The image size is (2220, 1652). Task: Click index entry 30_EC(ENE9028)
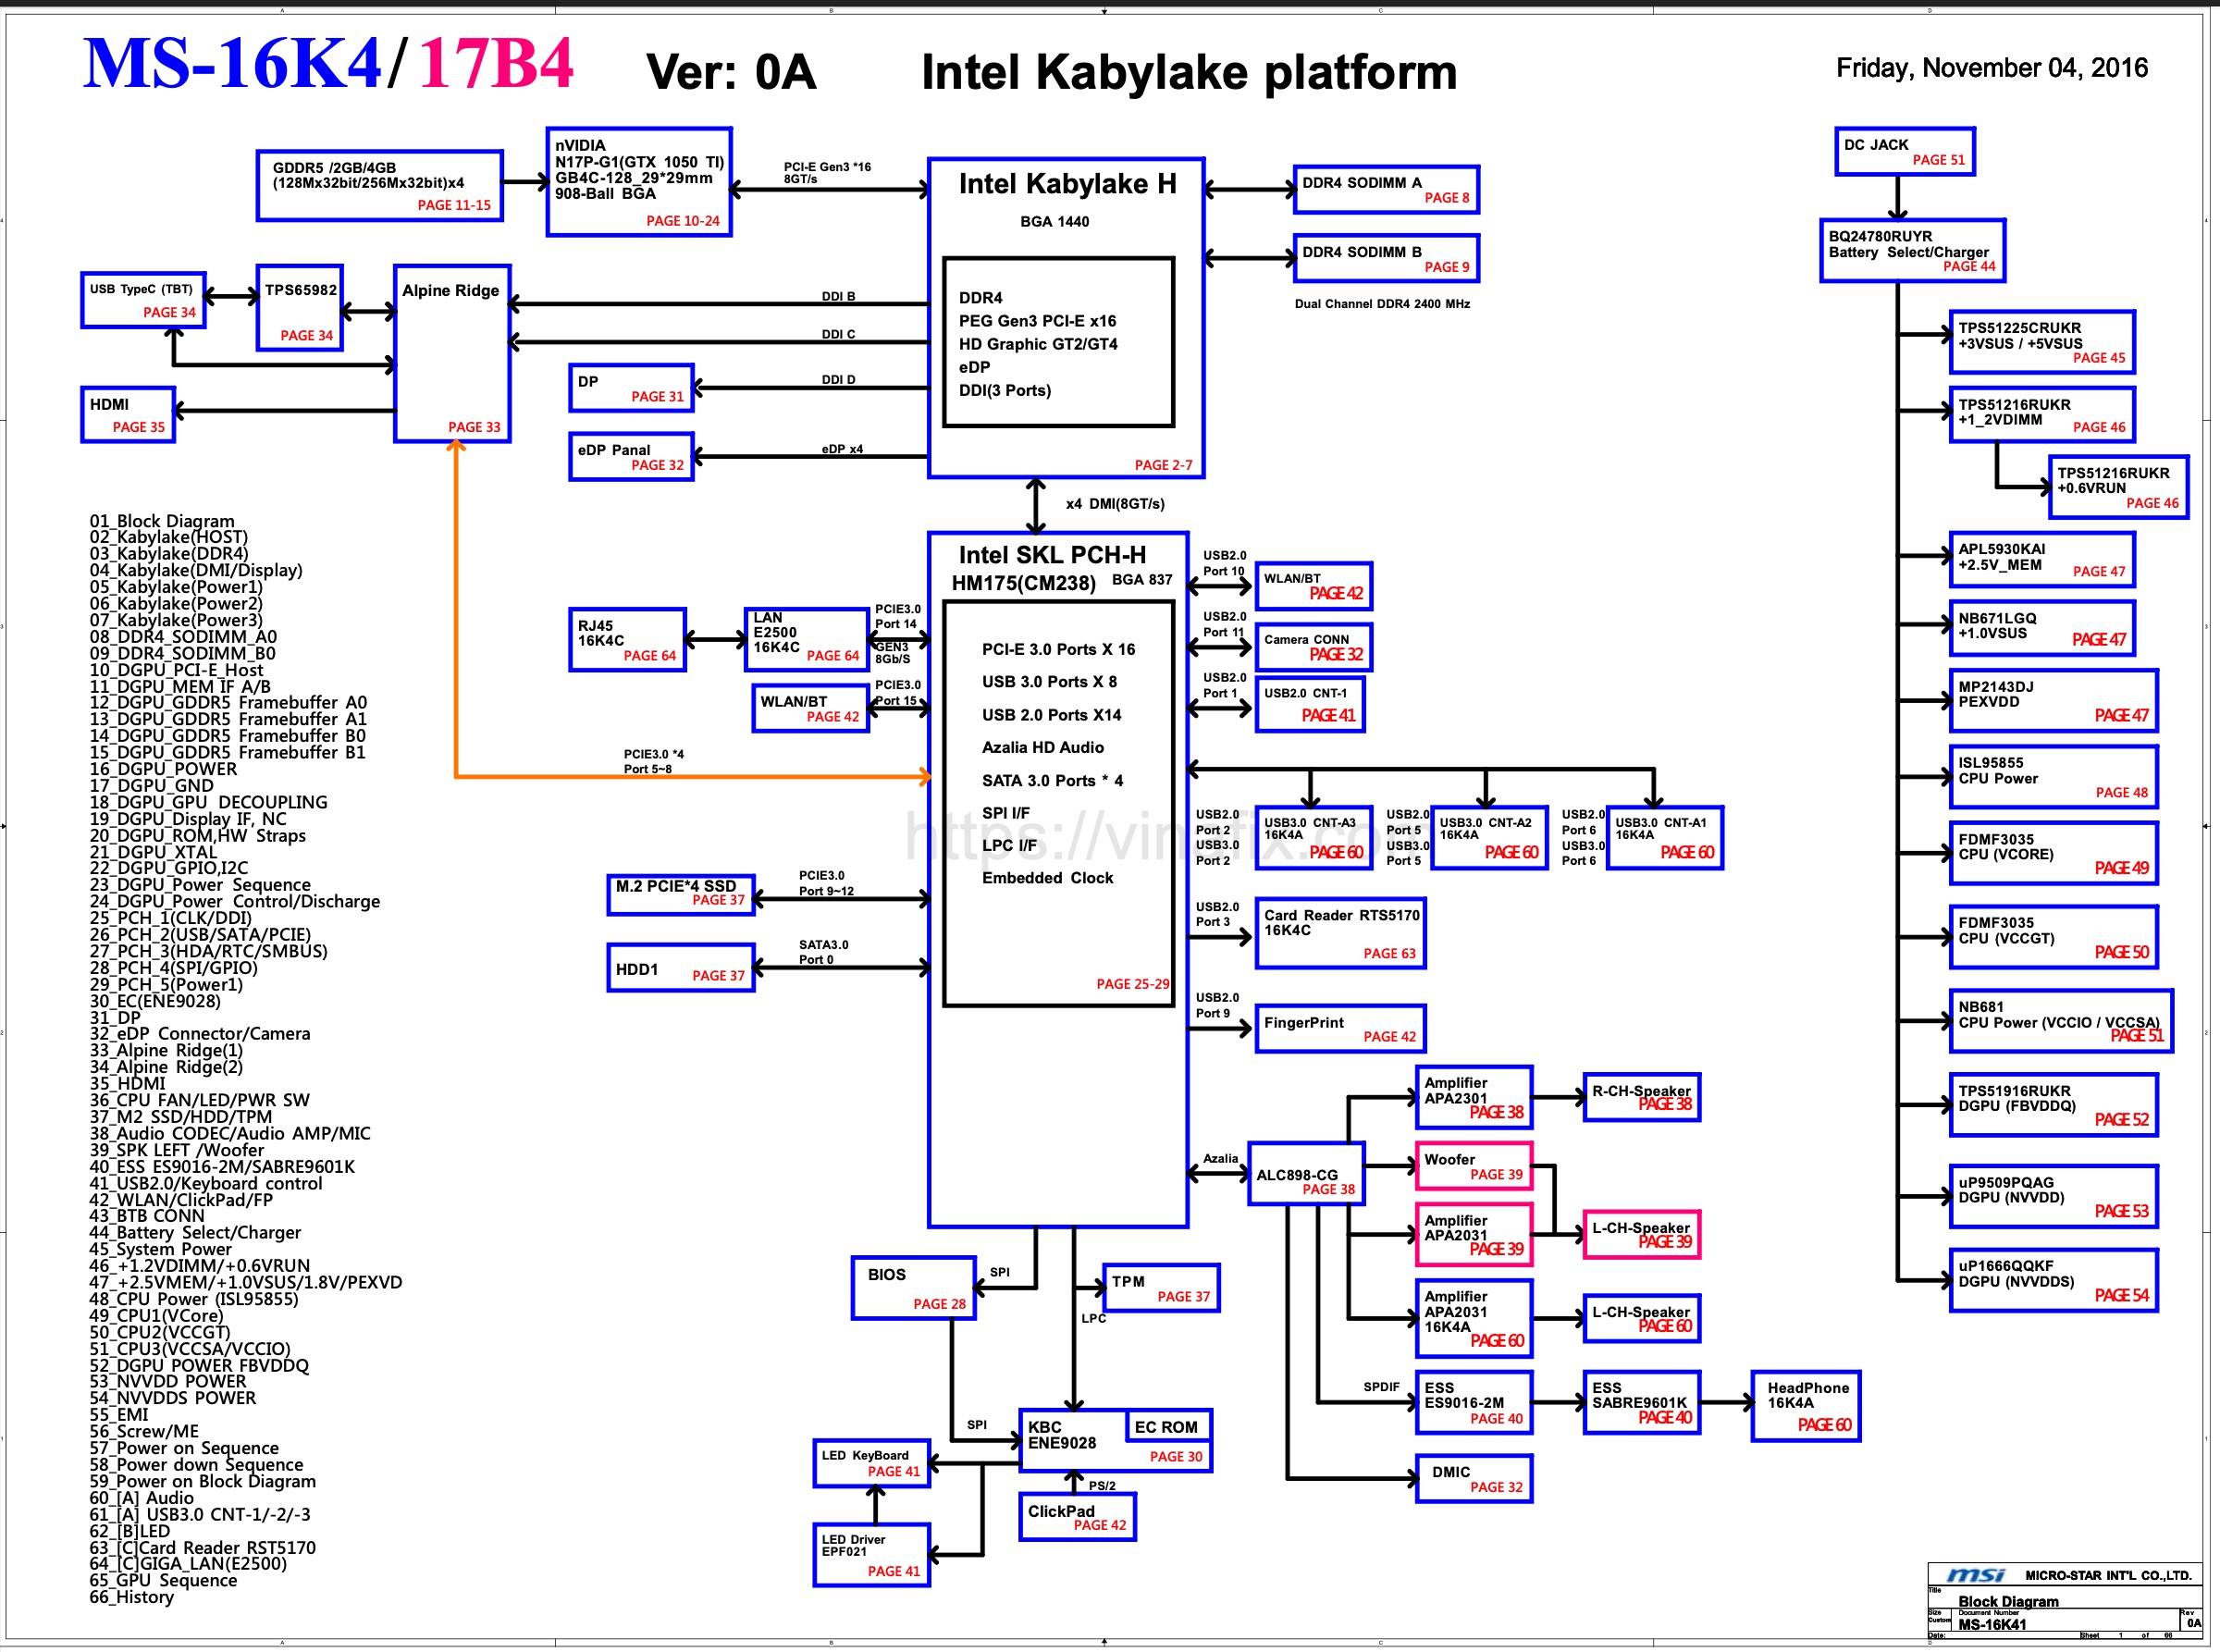pyautogui.click(x=155, y=1001)
